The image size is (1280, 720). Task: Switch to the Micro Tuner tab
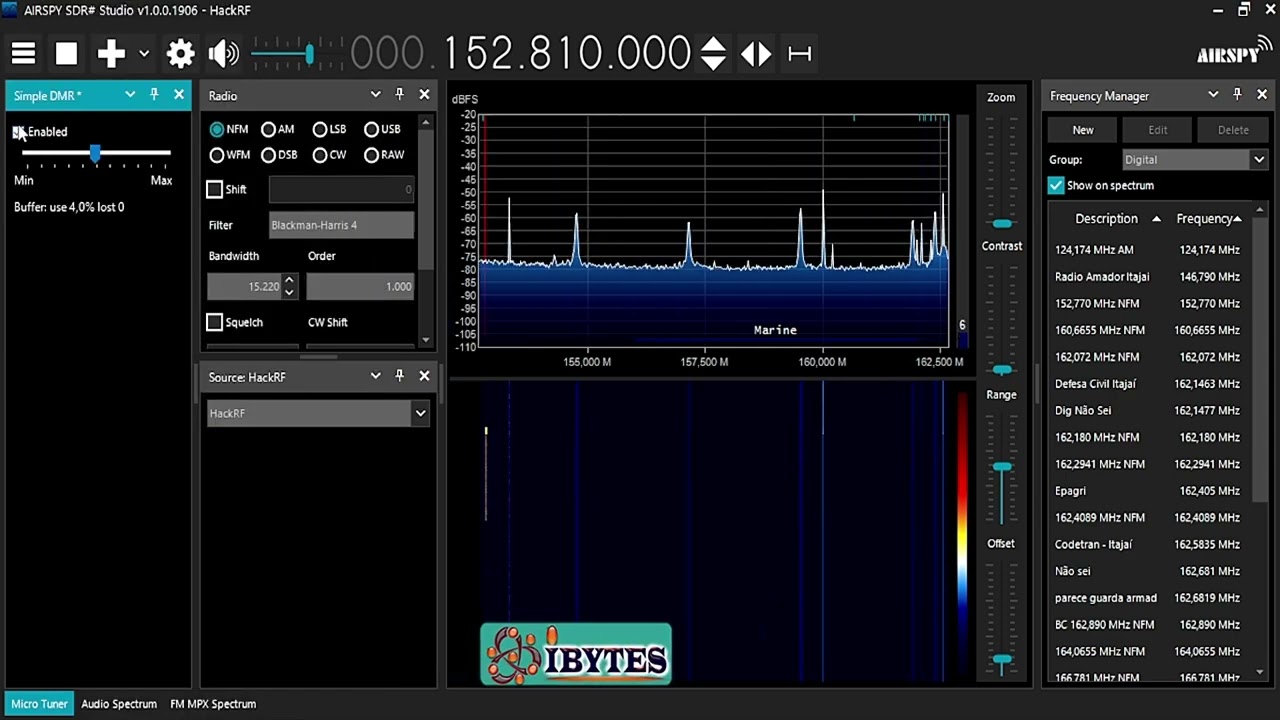coord(39,704)
